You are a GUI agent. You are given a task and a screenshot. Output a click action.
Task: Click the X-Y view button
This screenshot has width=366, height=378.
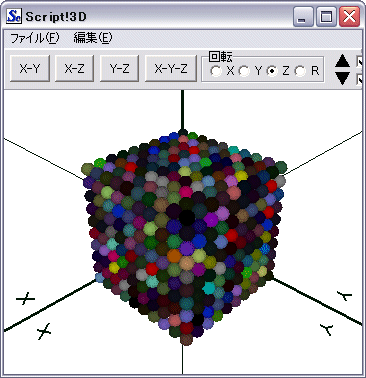coord(30,69)
